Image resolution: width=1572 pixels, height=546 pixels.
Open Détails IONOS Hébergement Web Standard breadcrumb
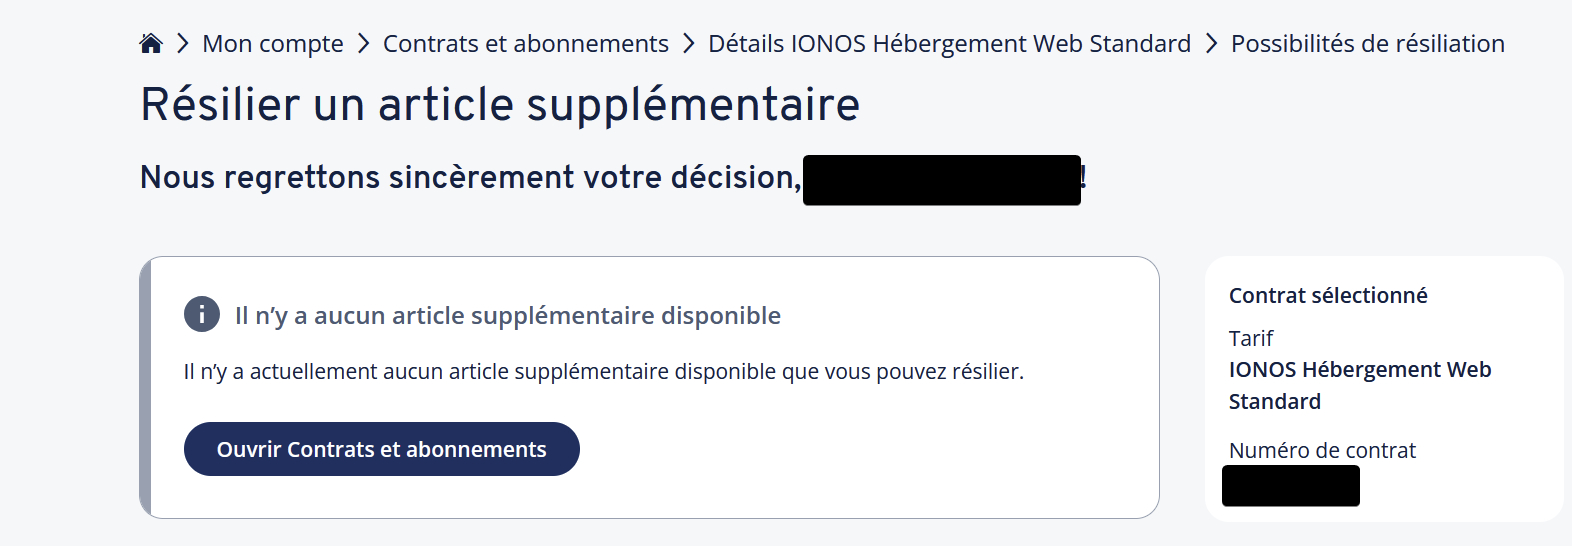coord(949,43)
